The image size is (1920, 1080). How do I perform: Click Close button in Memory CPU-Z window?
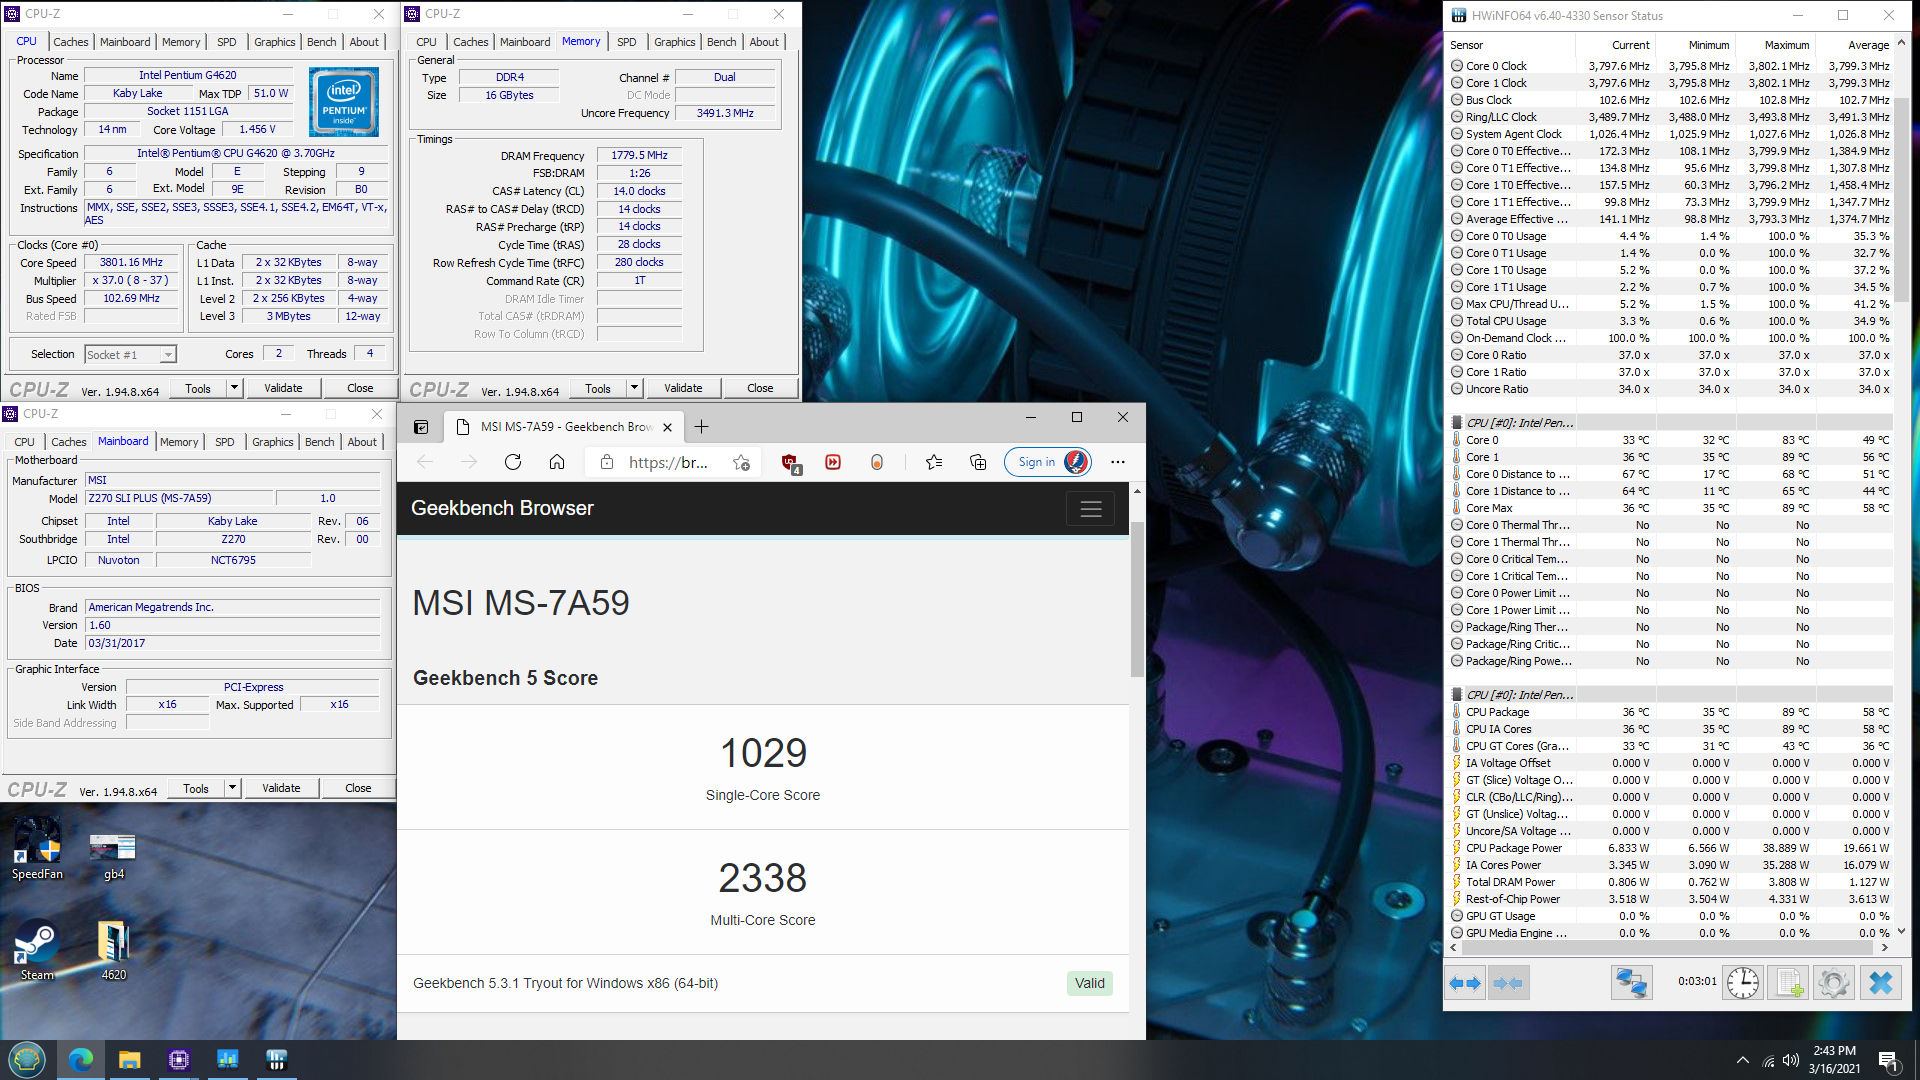click(760, 388)
